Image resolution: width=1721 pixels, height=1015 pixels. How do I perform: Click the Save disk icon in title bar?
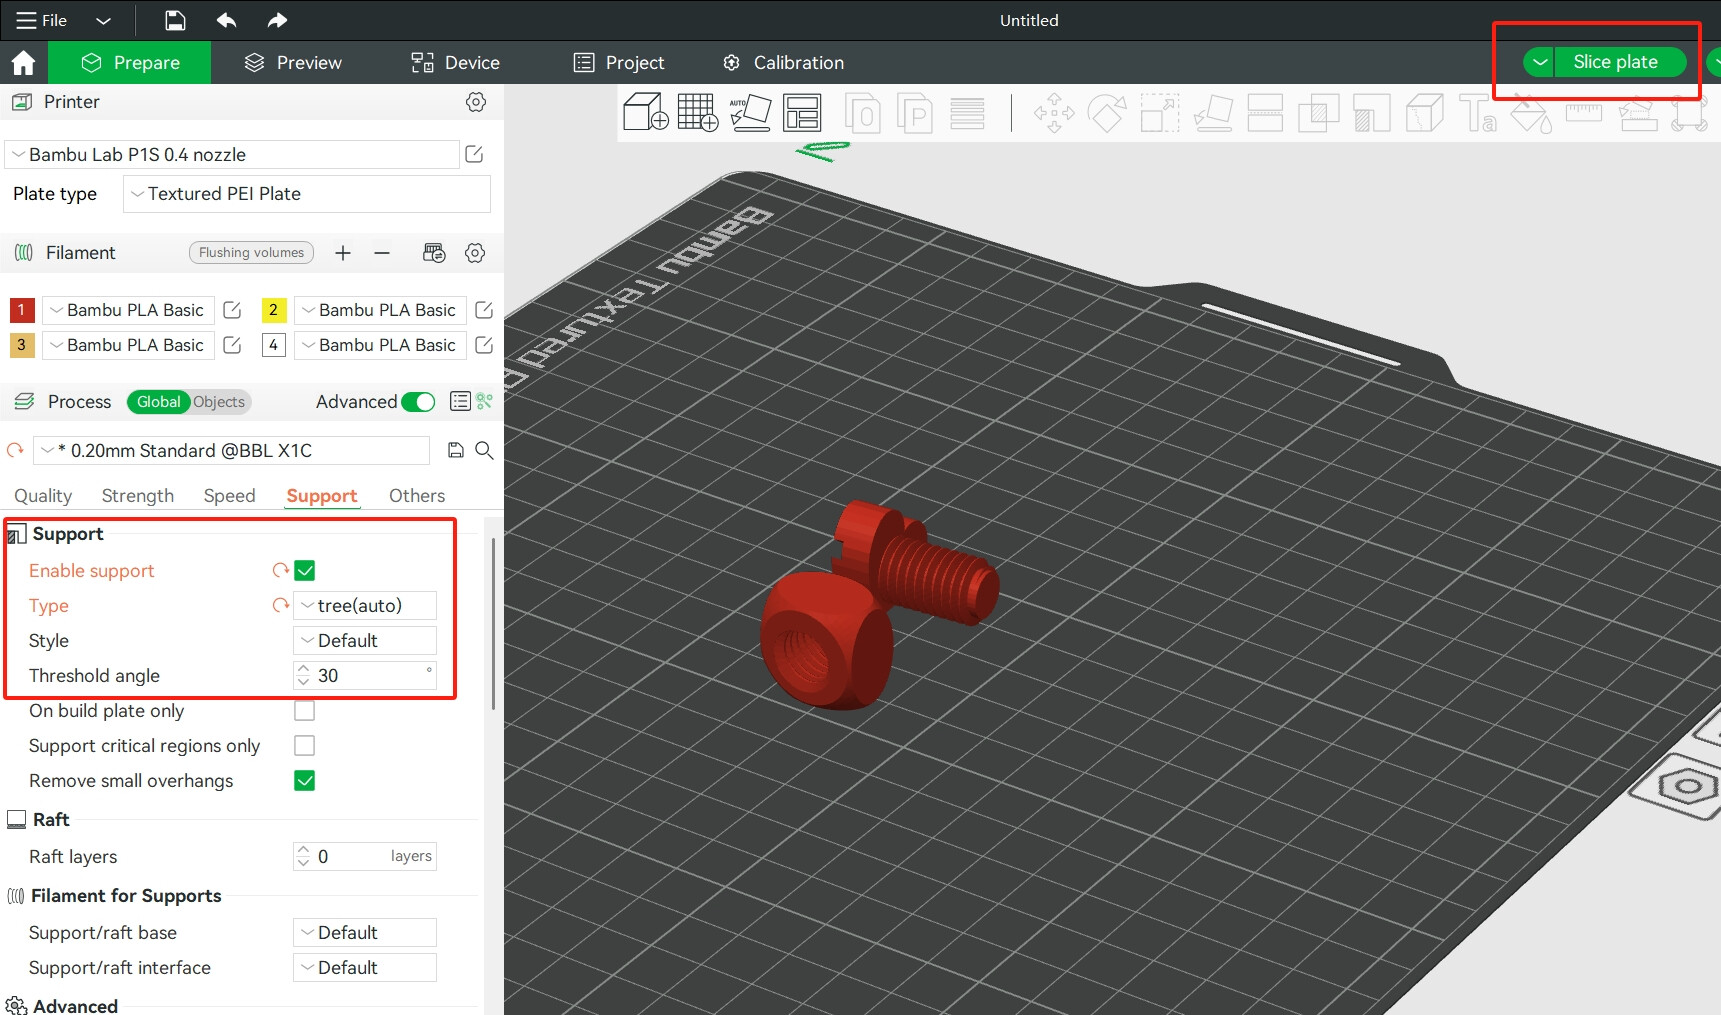[x=175, y=20]
